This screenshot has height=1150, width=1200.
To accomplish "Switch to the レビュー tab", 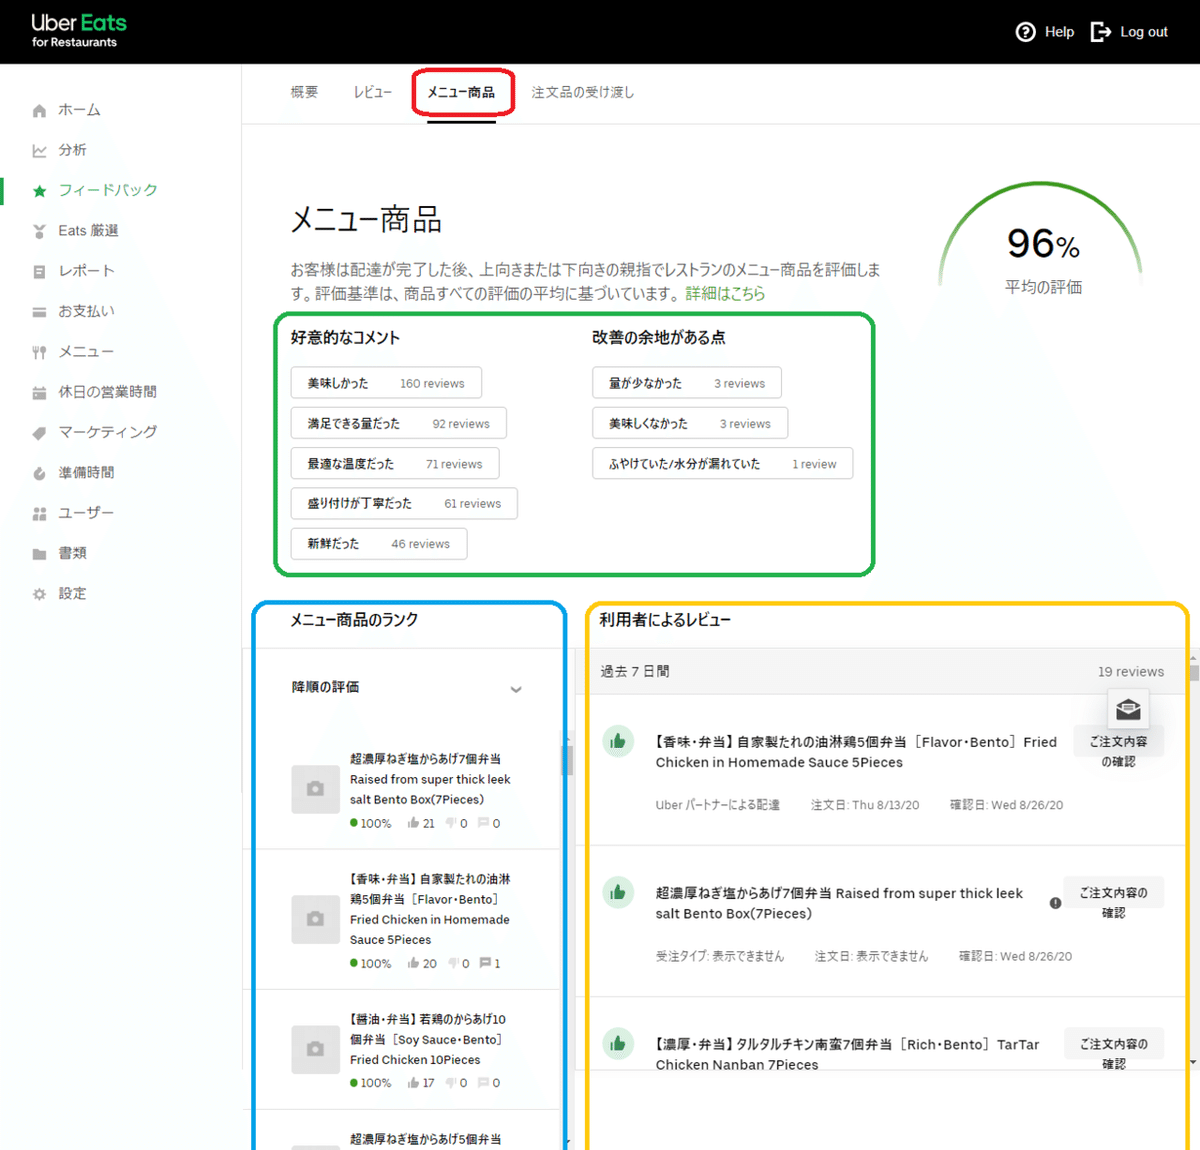I will [372, 92].
